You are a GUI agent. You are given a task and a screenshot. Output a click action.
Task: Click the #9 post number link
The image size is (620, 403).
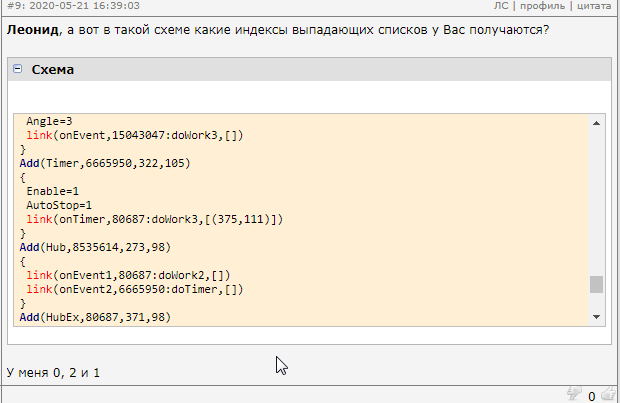click(14, 5)
